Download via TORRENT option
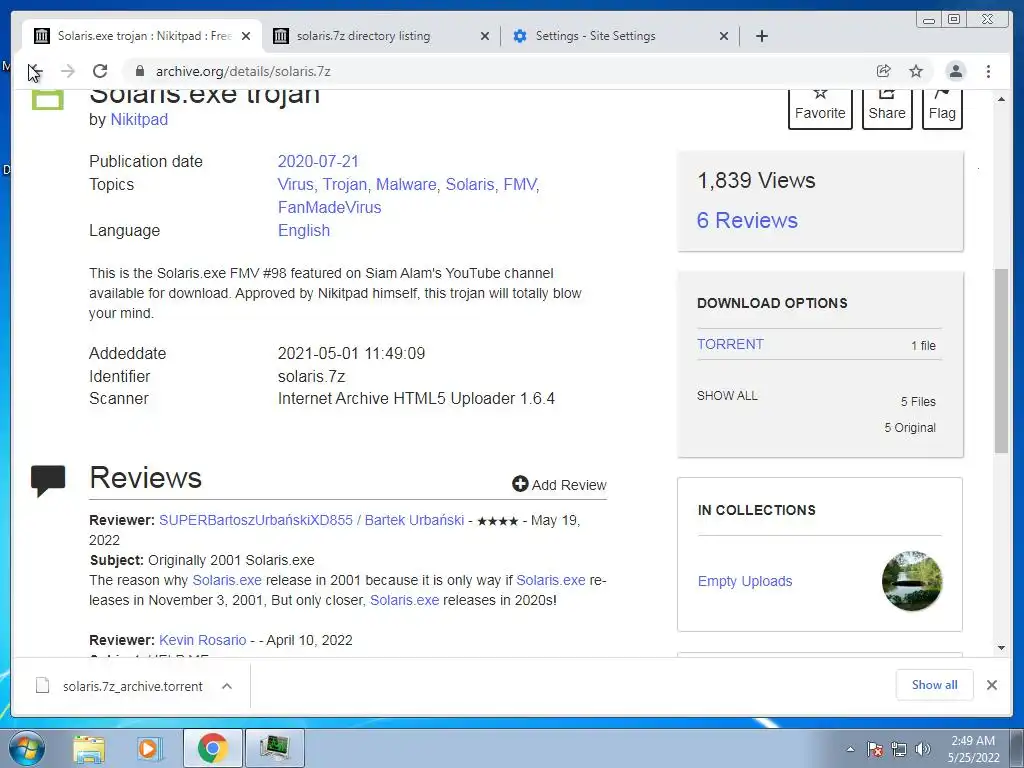Screen dimensions: 1024x768 [730, 344]
